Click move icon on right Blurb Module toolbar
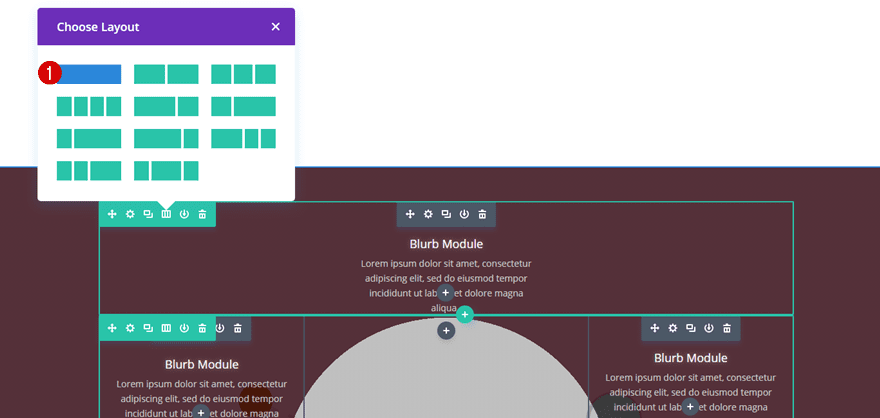Viewport: 880px width, 418px height. click(x=654, y=328)
